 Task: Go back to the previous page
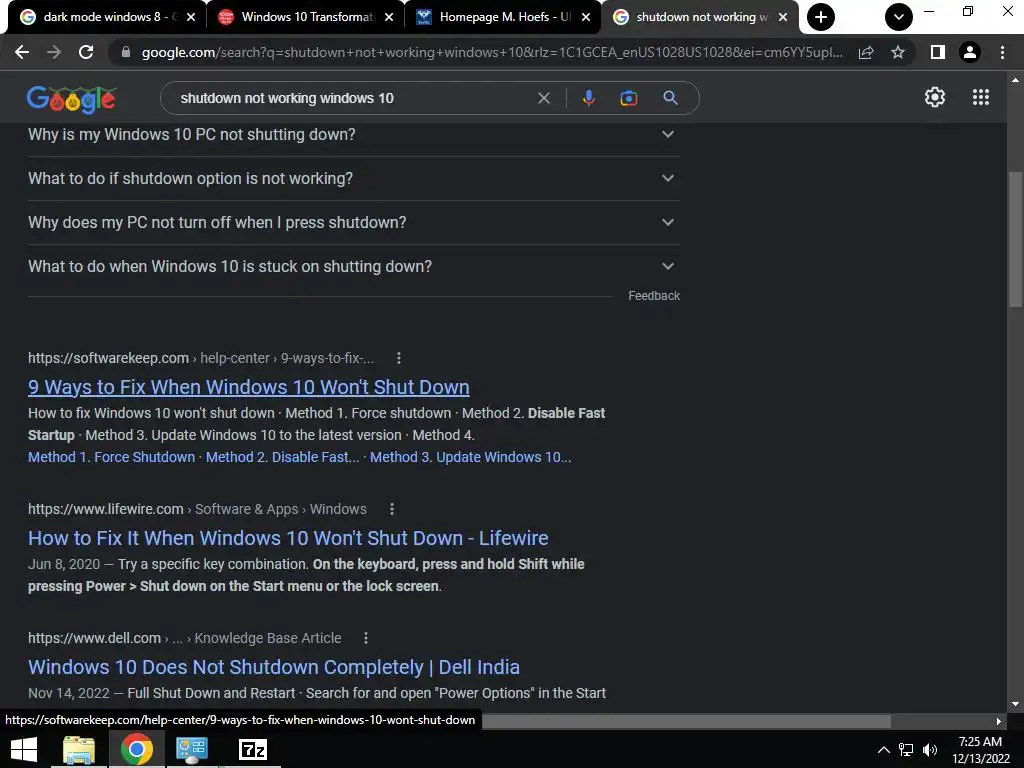click(22, 52)
